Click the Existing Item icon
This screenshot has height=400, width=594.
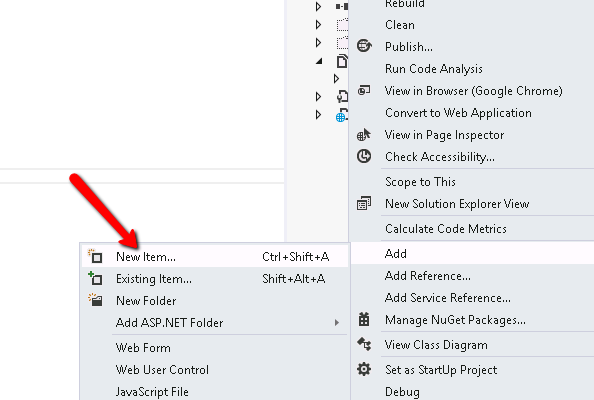[95, 278]
